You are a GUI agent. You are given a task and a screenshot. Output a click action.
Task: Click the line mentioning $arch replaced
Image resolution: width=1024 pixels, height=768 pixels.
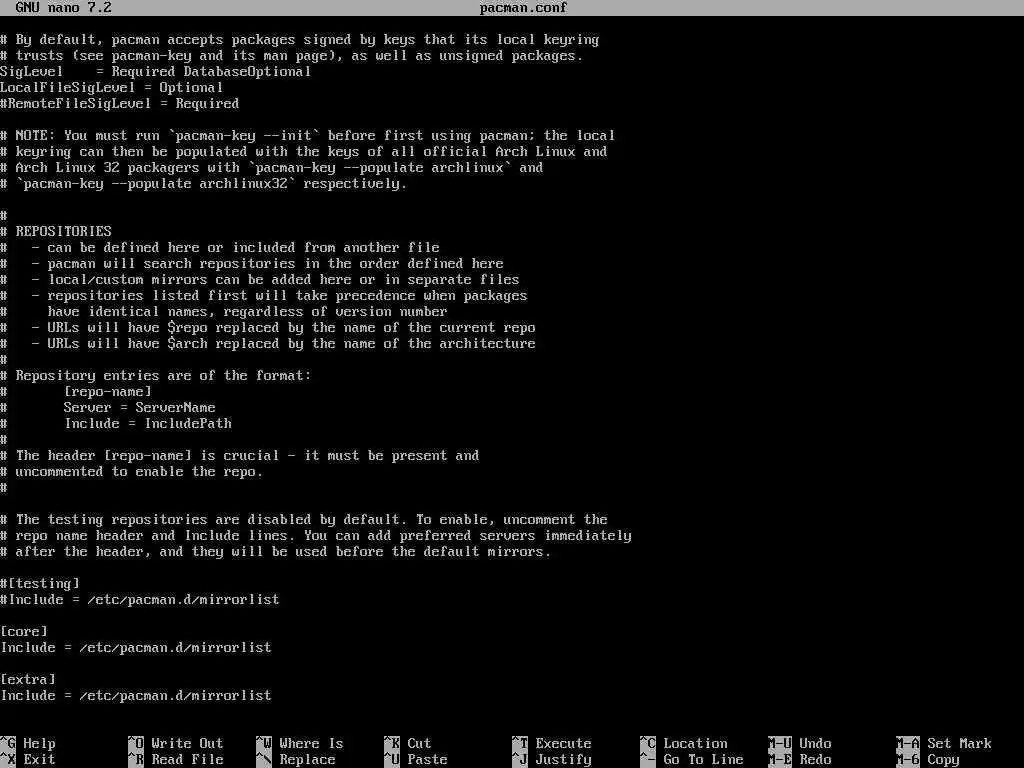click(268, 344)
